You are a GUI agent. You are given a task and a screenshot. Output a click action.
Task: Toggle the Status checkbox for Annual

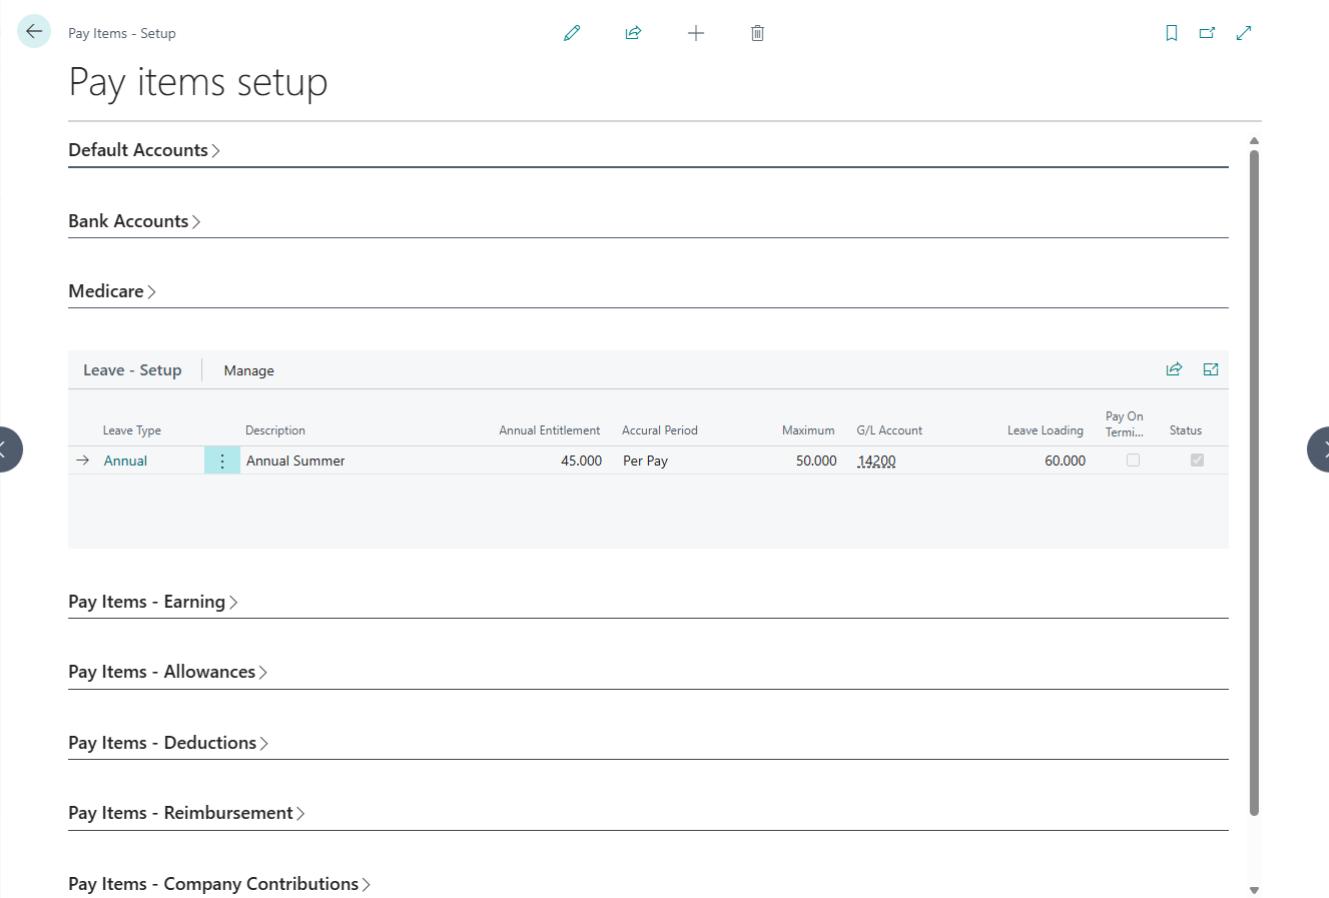[x=1197, y=461]
